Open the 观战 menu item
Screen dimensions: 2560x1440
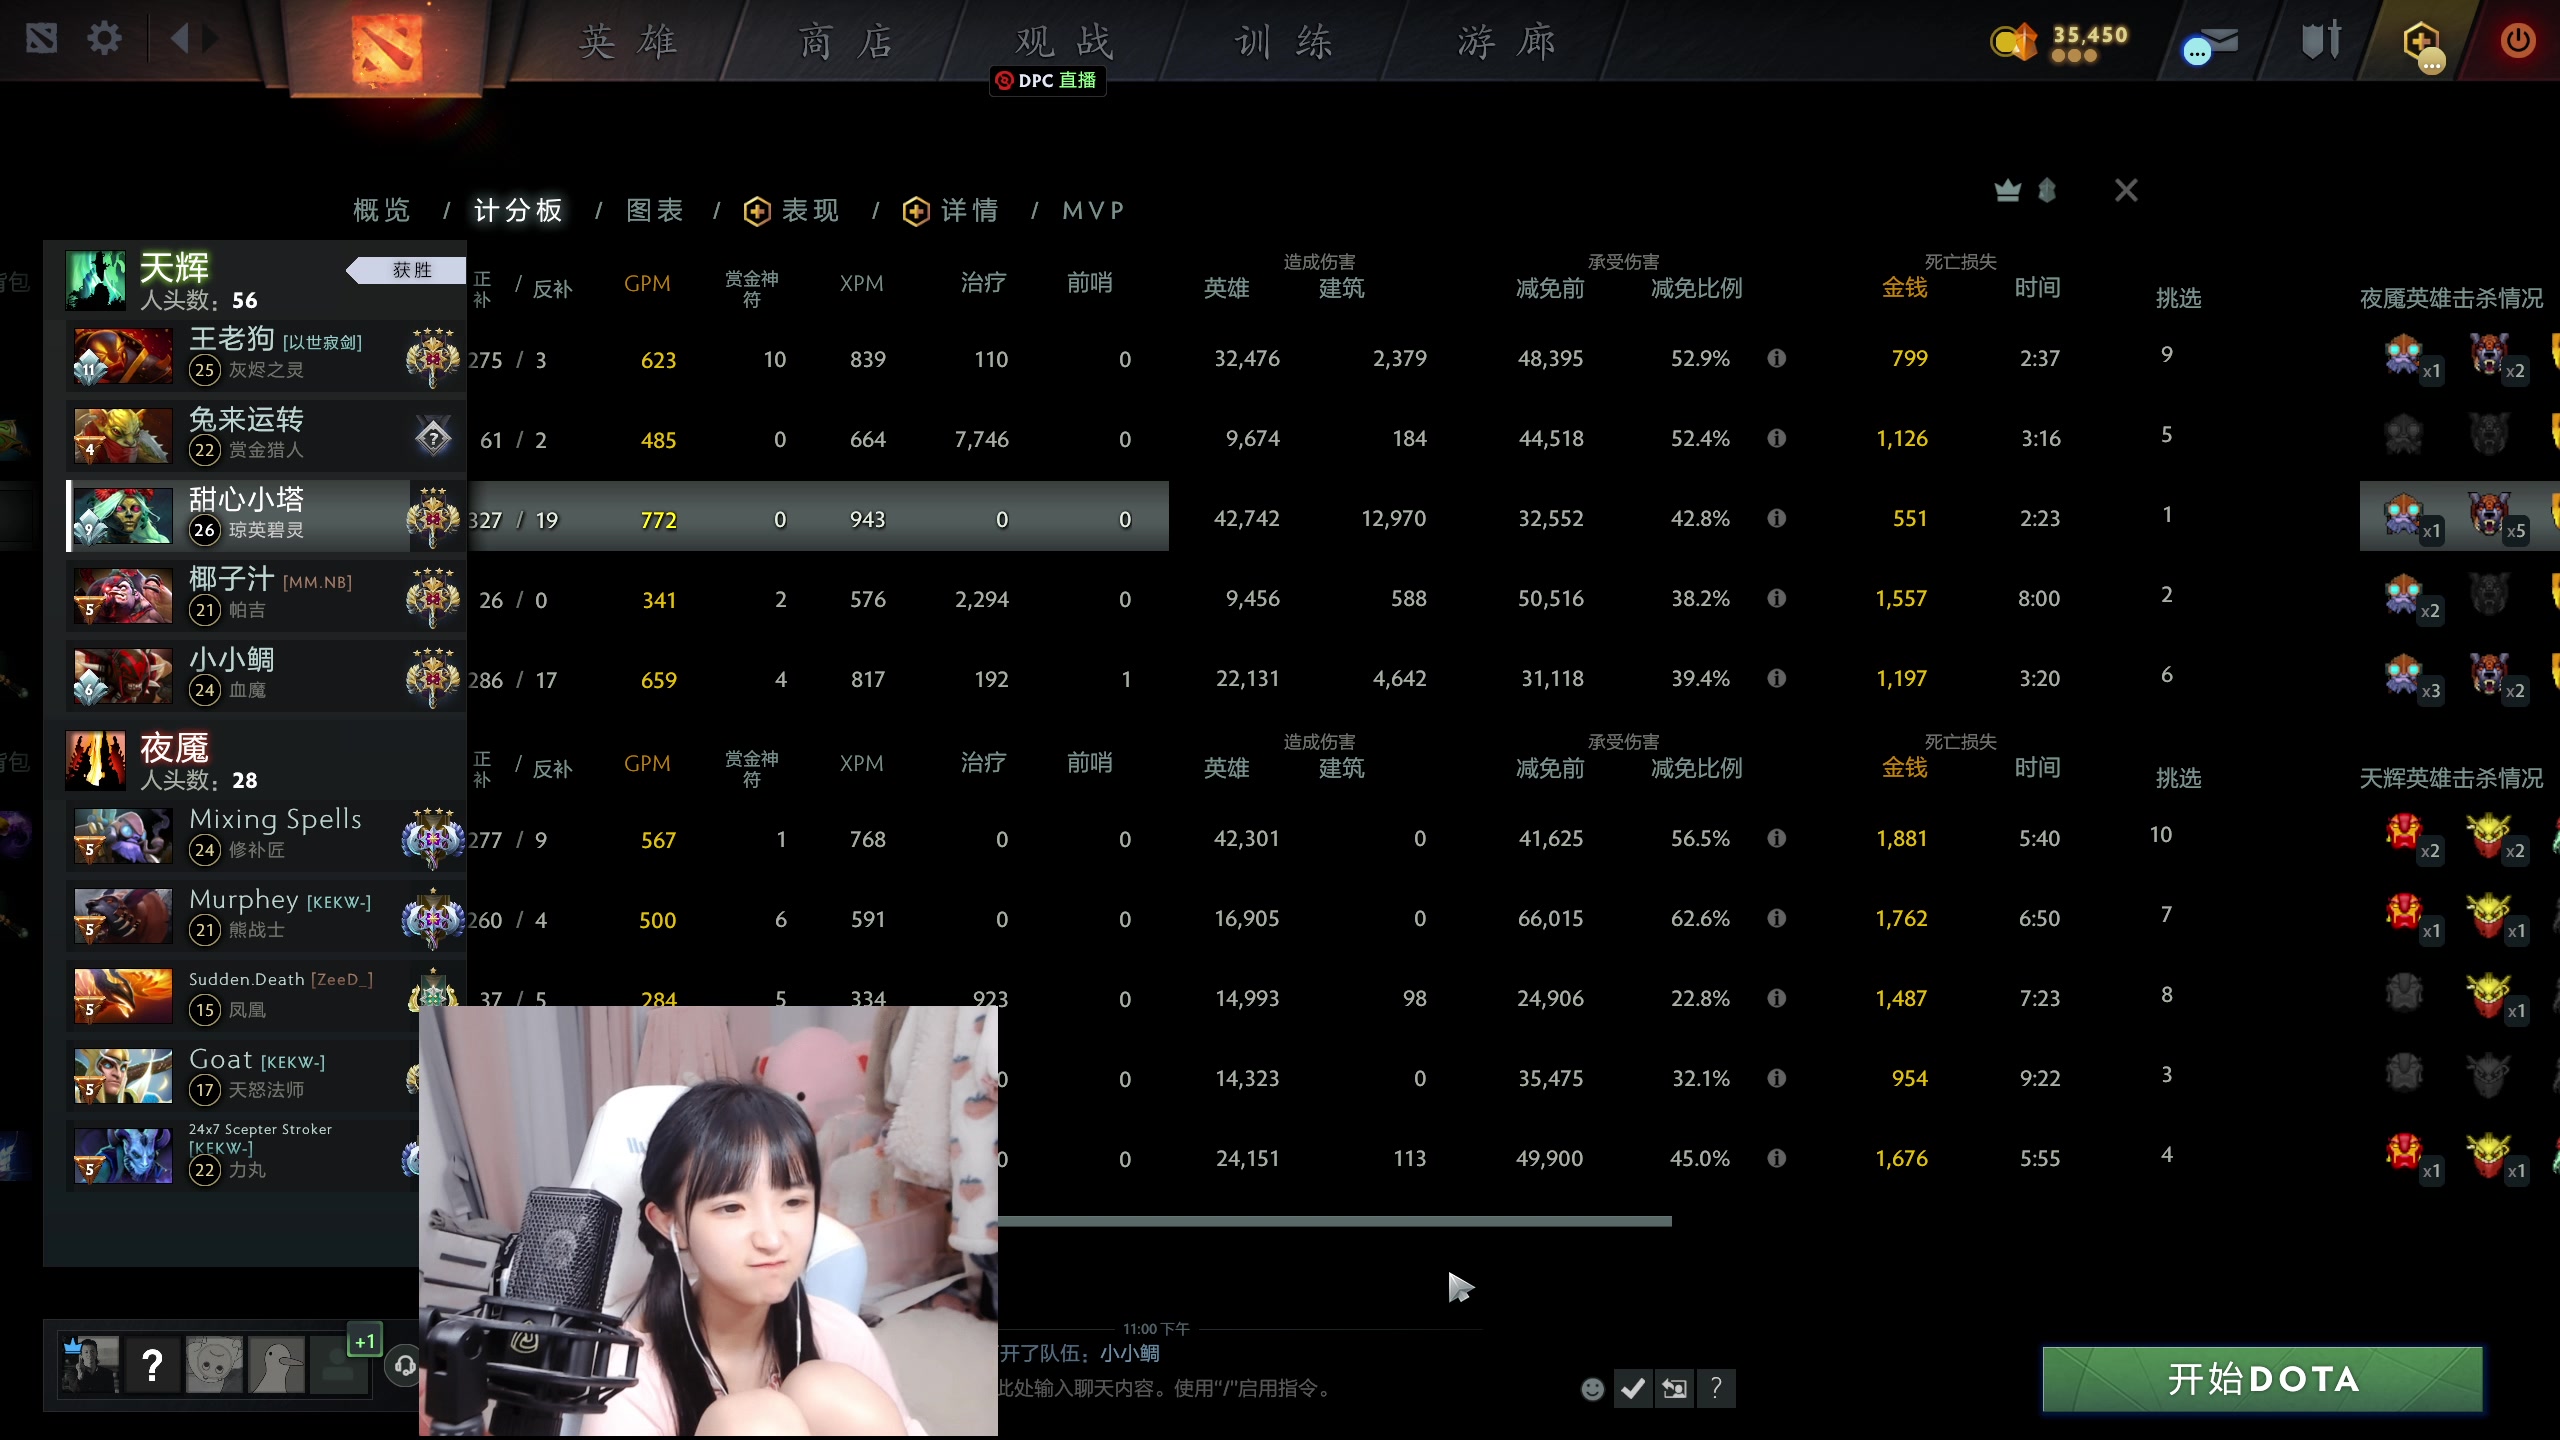tap(1063, 42)
